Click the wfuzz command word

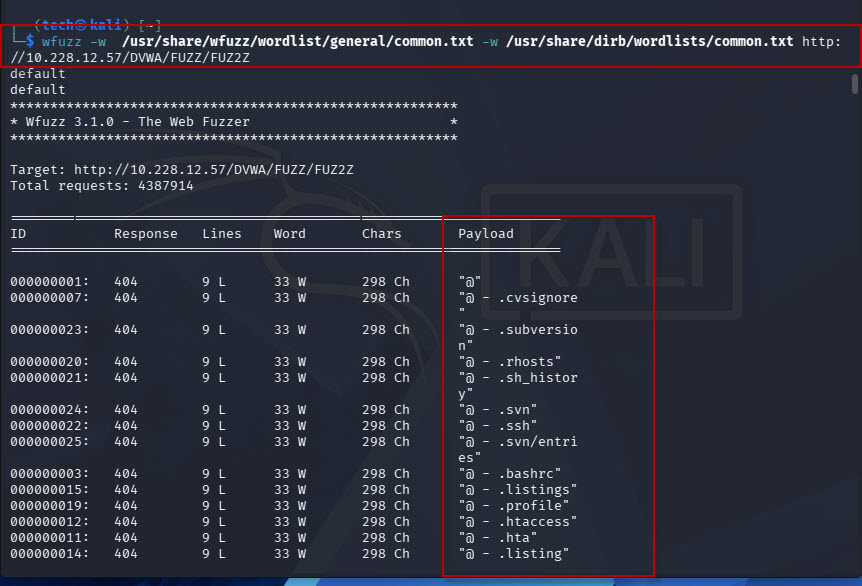(62, 42)
